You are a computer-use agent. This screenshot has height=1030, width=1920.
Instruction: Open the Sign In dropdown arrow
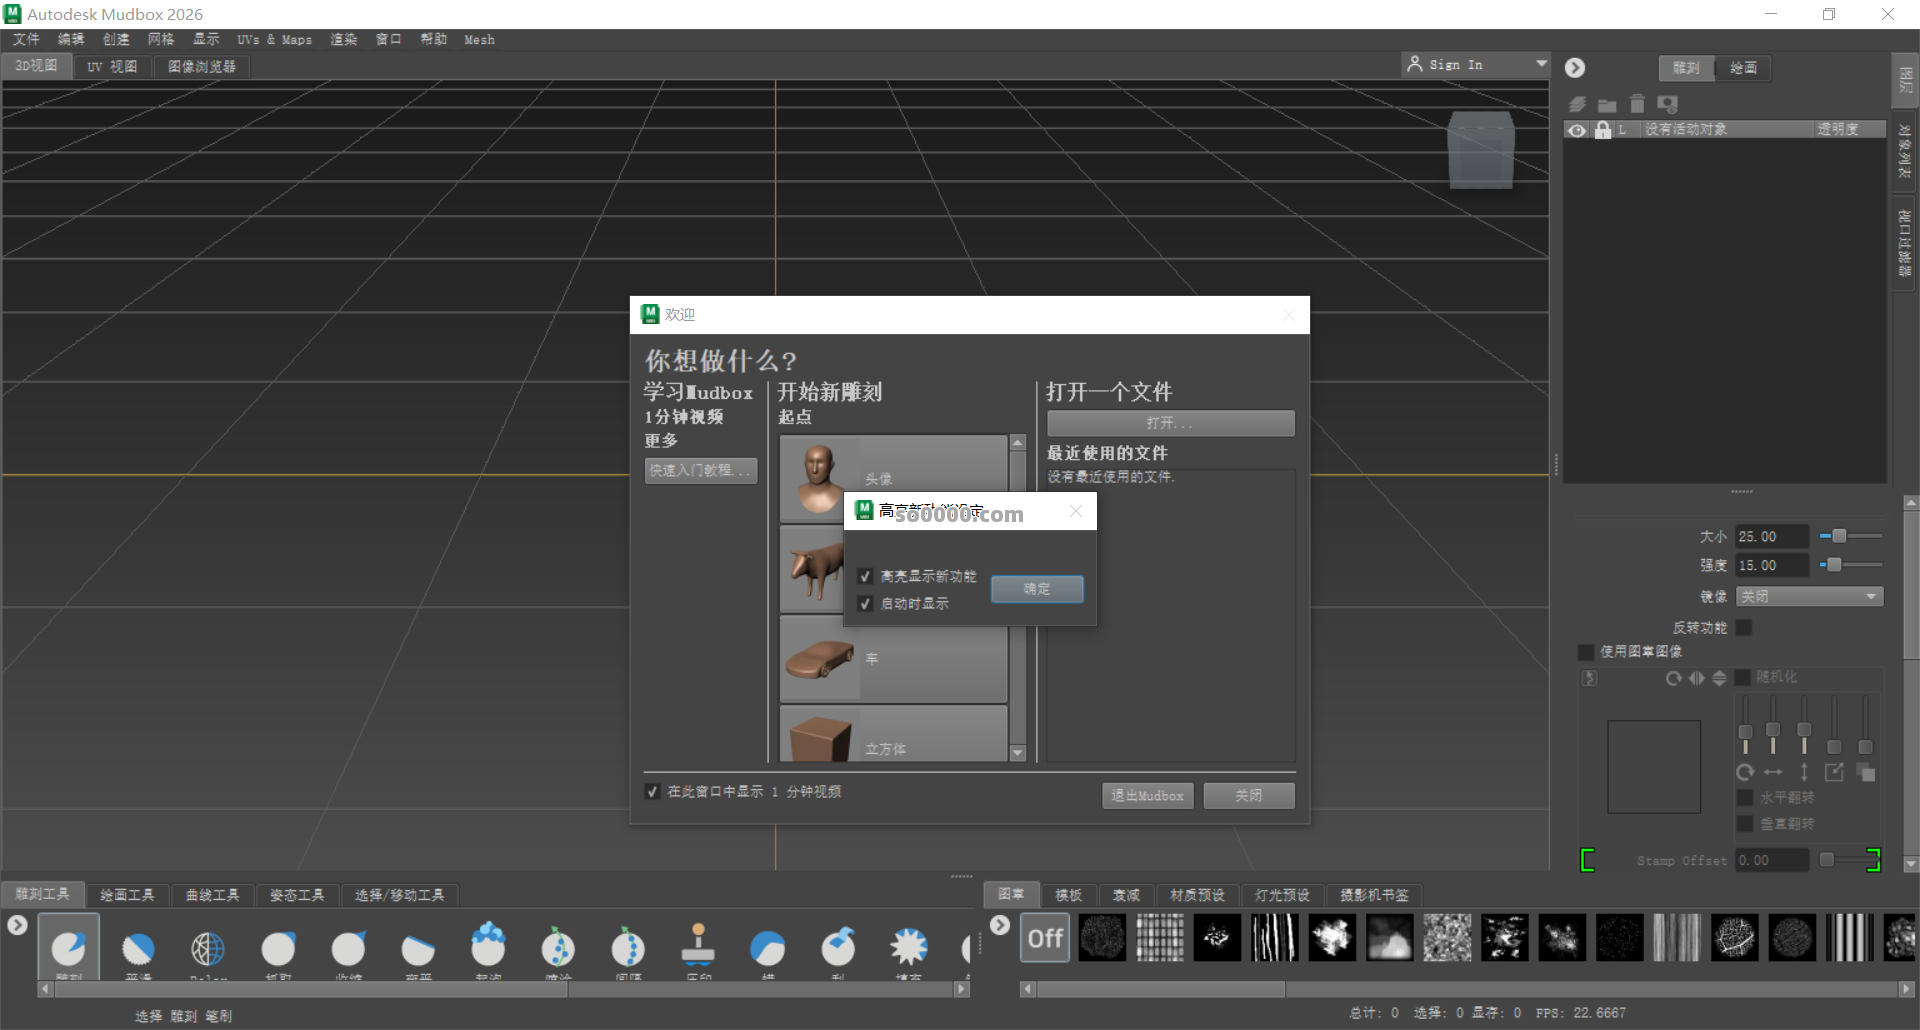tap(1540, 64)
